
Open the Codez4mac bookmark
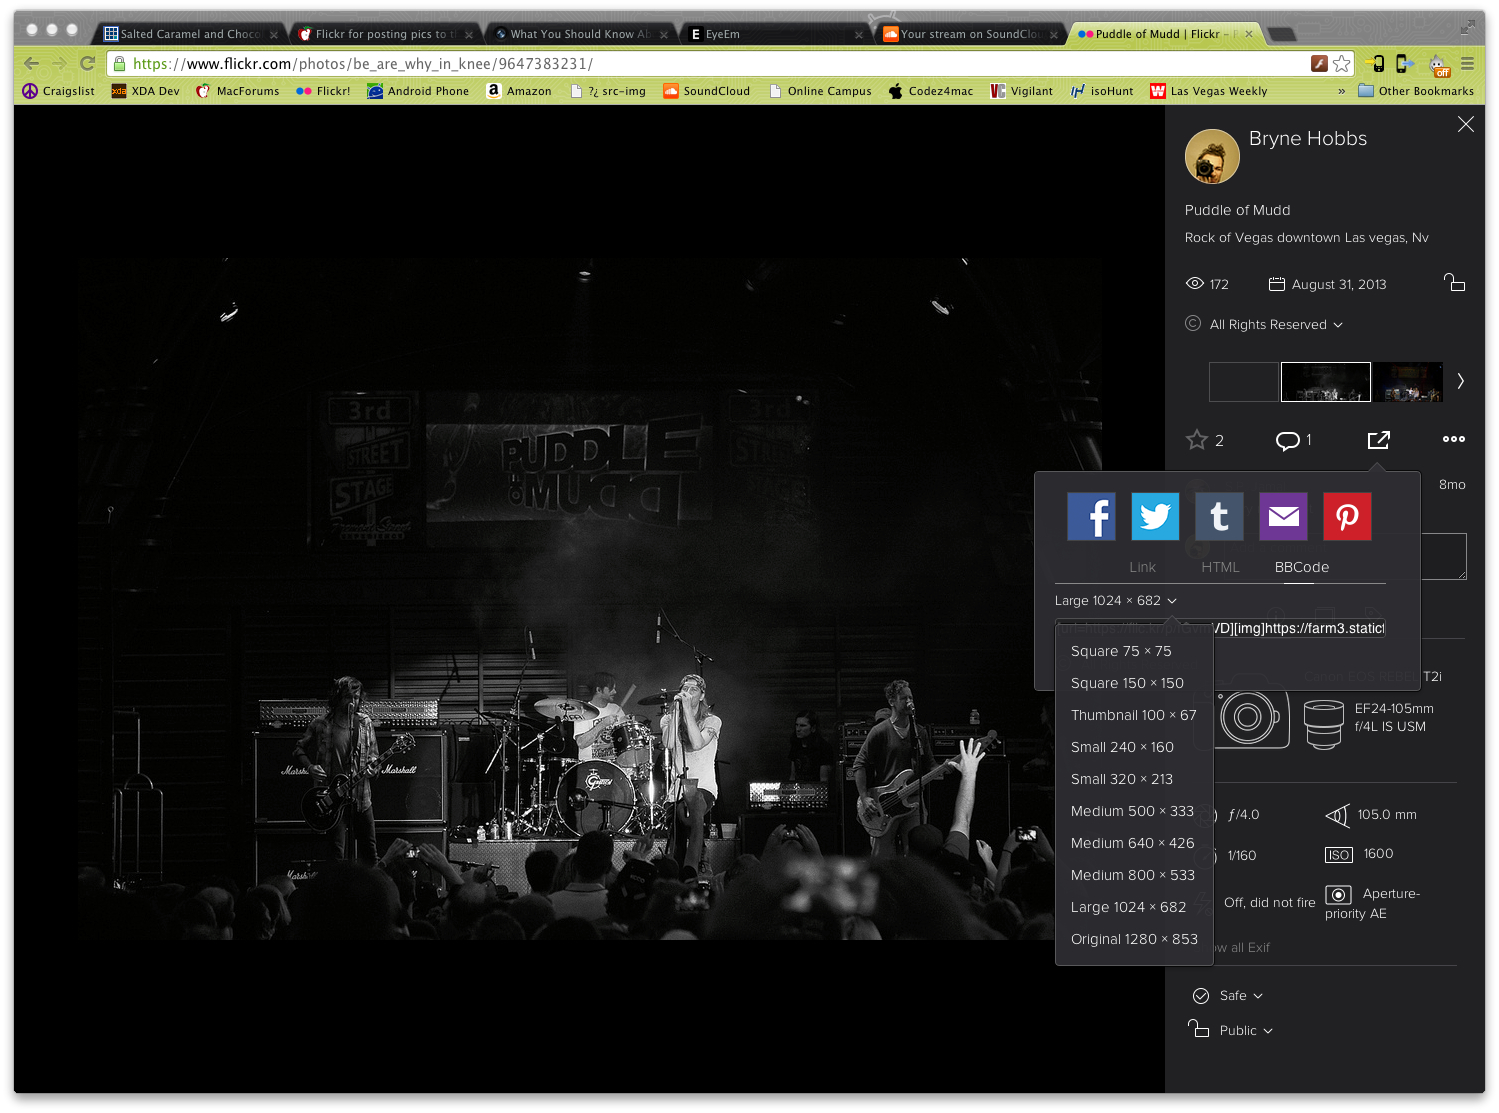(x=930, y=91)
